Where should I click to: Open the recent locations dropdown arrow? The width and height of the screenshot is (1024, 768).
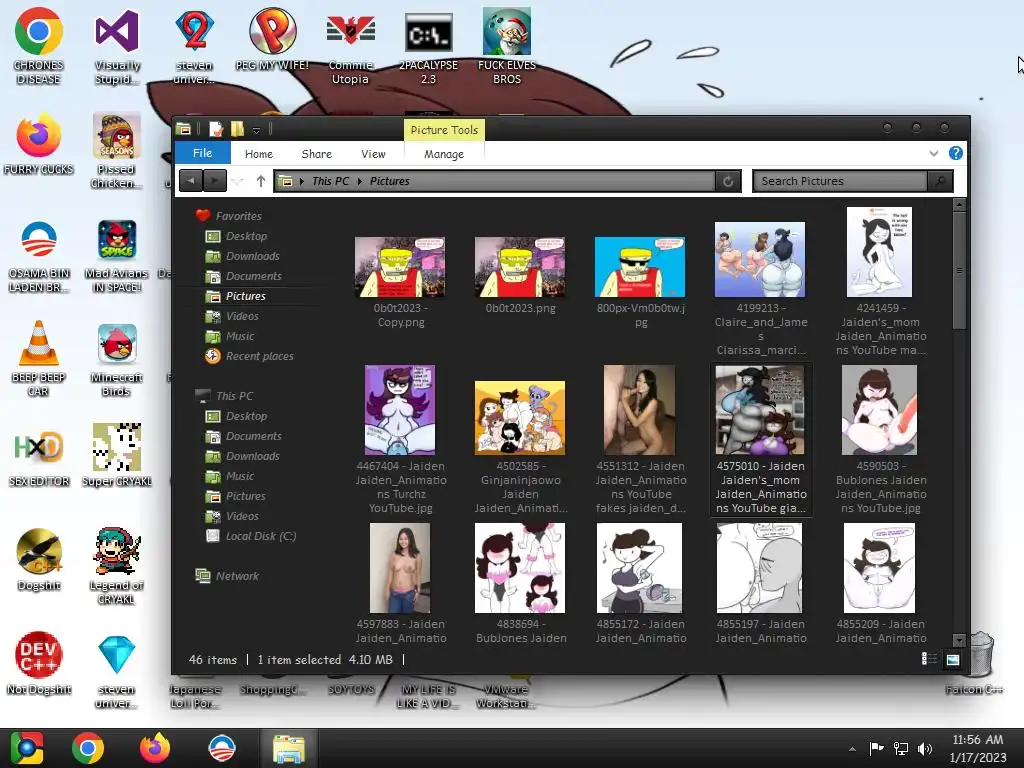[x=238, y=182]
